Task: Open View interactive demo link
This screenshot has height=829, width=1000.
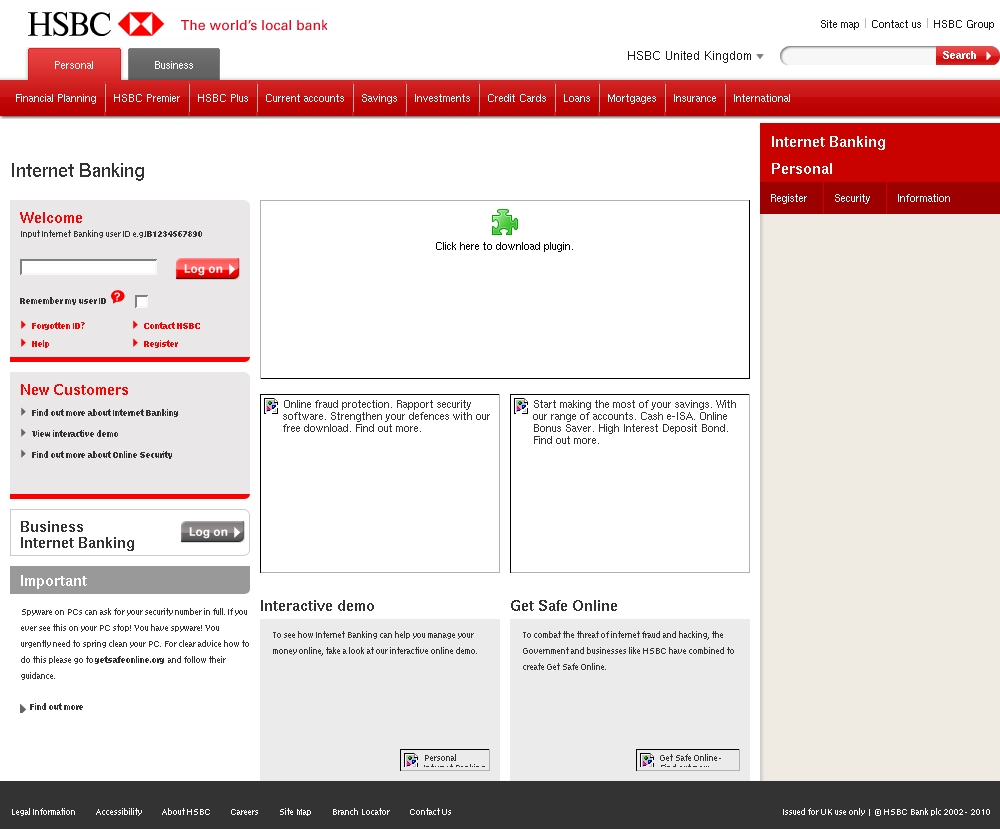Action: [75, 434]
